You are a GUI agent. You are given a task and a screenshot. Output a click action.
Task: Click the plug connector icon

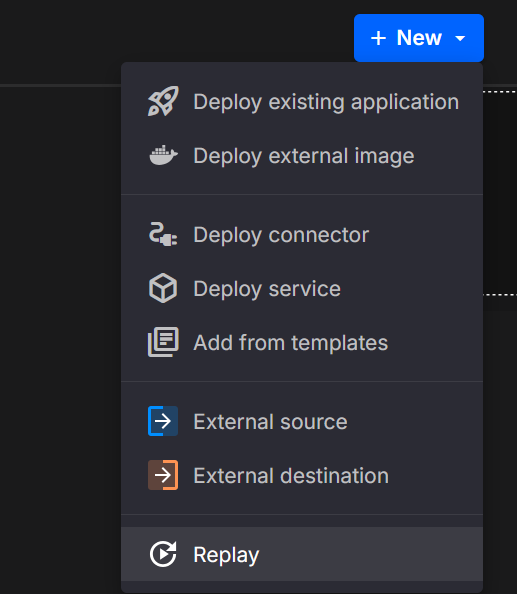coord(163,234)
